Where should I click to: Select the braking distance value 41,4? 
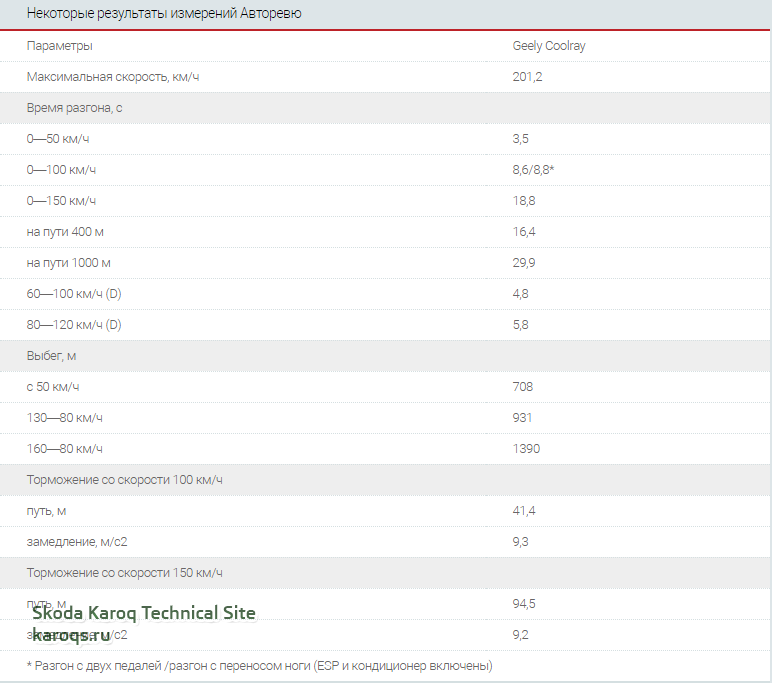(524, 511)
